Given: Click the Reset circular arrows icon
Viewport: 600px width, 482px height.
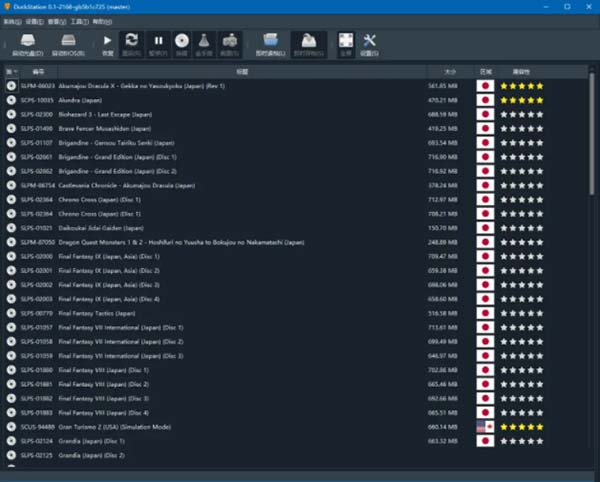Looking at the screenshot, I should [131, 42].
